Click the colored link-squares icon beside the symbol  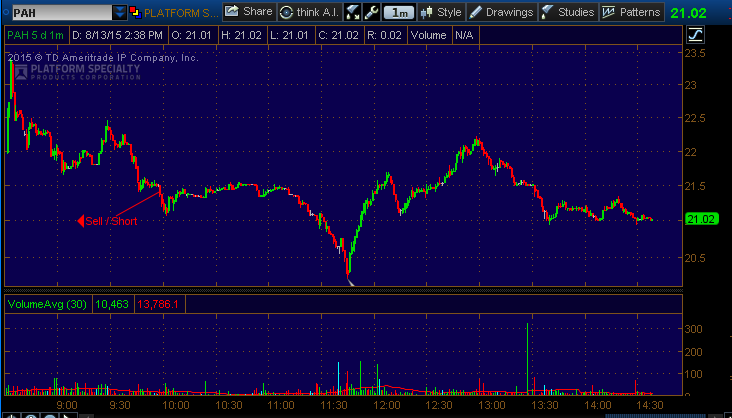point(135,12)
